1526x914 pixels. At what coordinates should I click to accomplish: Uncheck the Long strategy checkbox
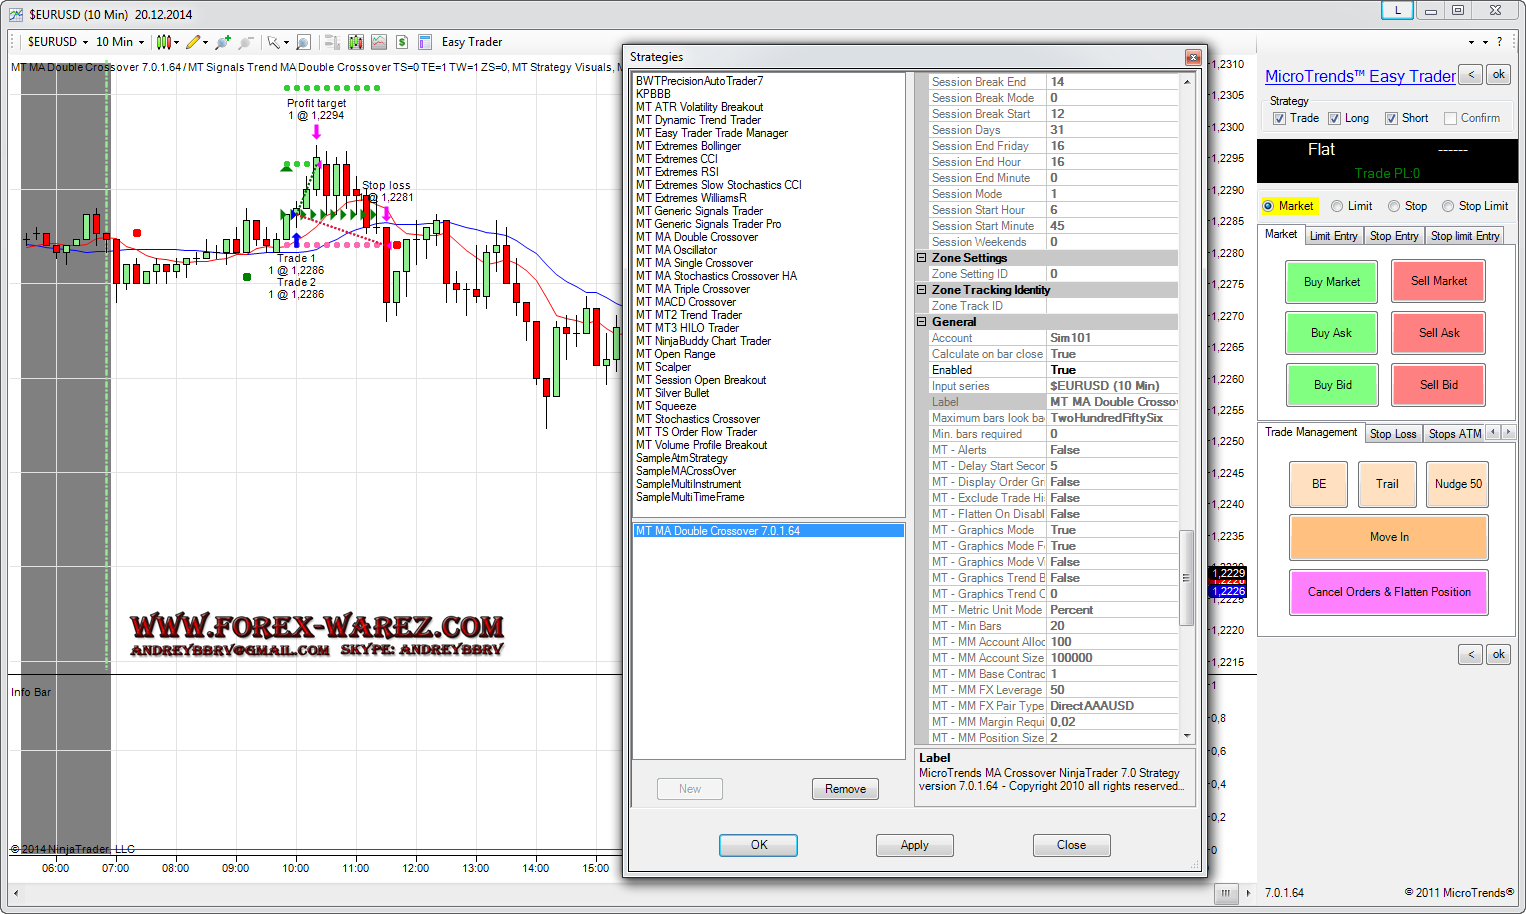(1334, 118)
